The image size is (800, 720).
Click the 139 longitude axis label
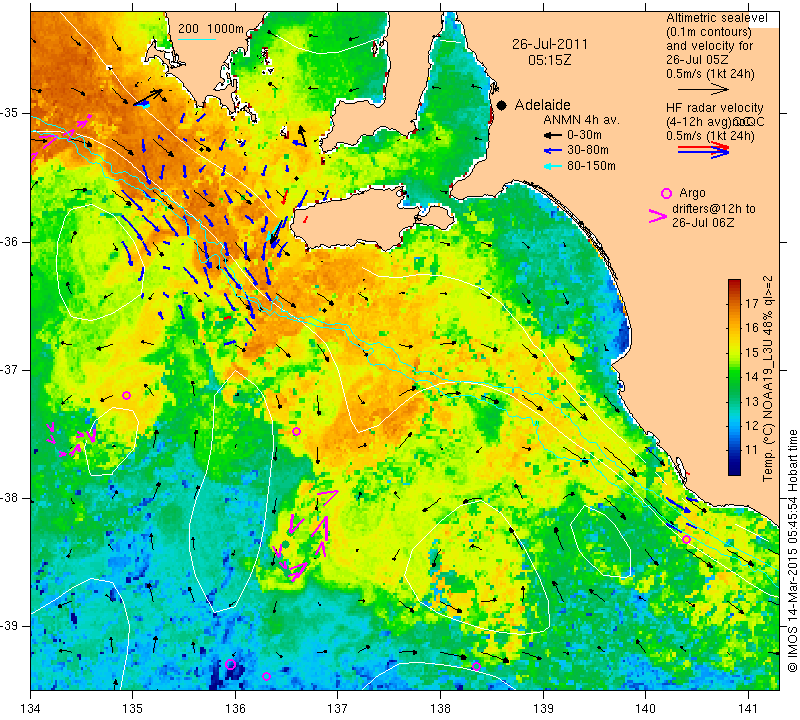pyautogui.click(x=543, y=709)
